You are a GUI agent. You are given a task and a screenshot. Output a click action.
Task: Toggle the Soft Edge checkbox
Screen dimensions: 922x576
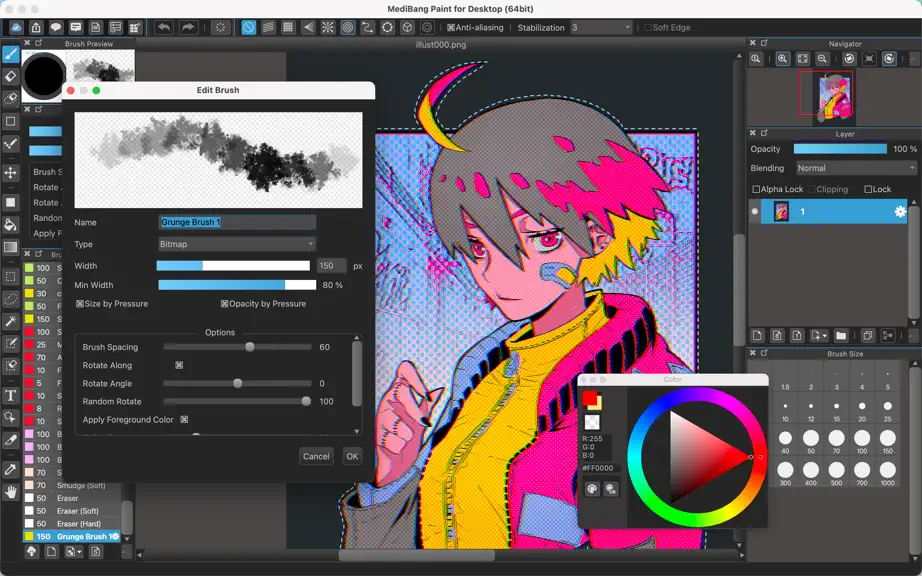pos(648,28)
